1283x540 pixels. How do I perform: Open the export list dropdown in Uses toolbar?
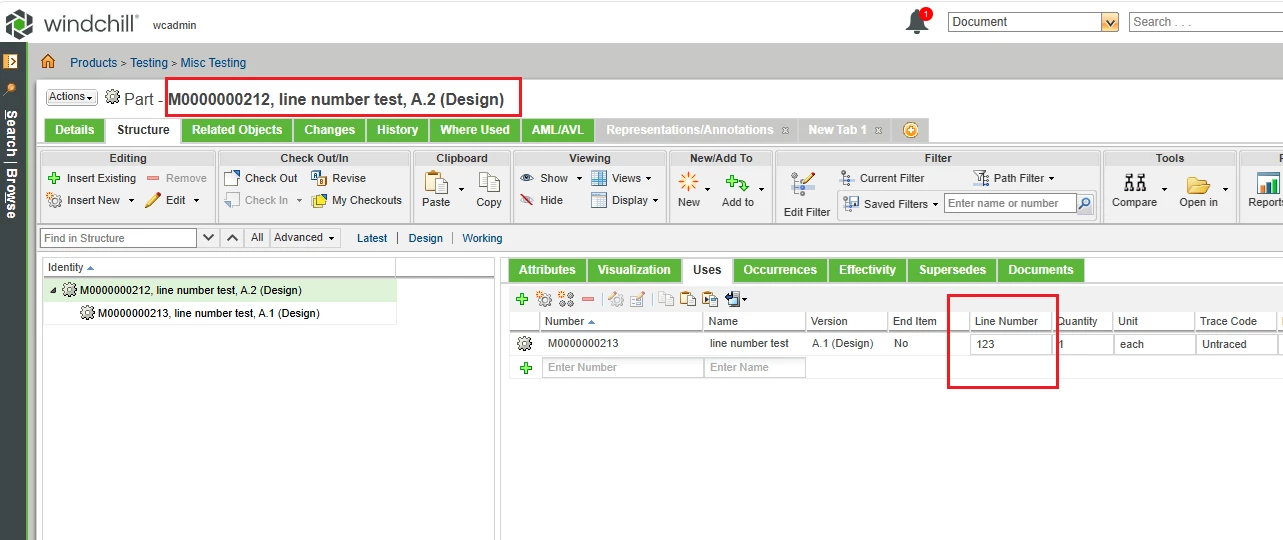(736, 299)
